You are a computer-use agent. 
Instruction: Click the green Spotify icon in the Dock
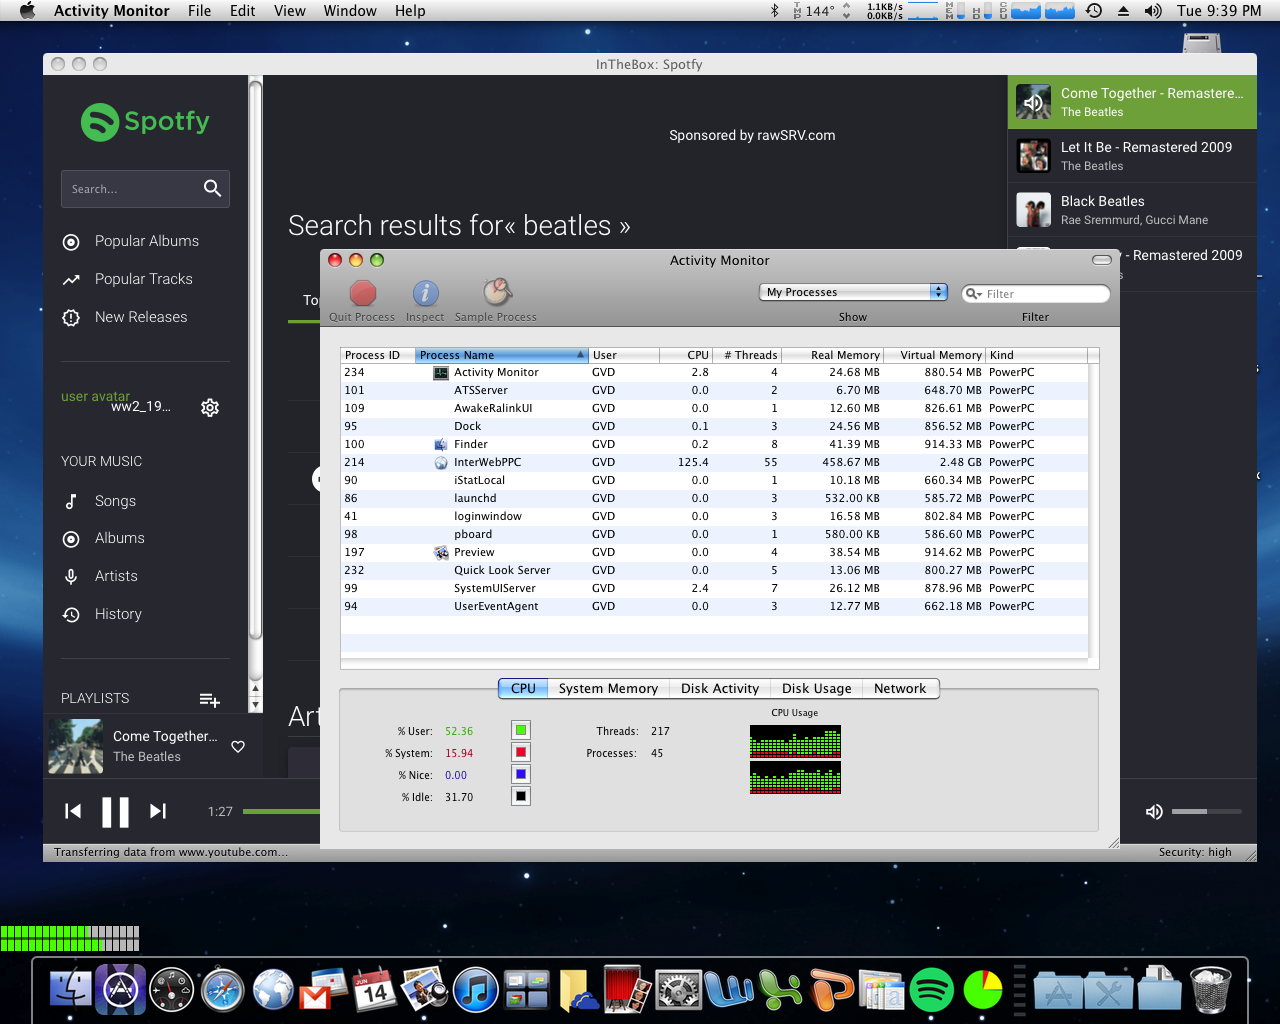[x=932, y=991]
